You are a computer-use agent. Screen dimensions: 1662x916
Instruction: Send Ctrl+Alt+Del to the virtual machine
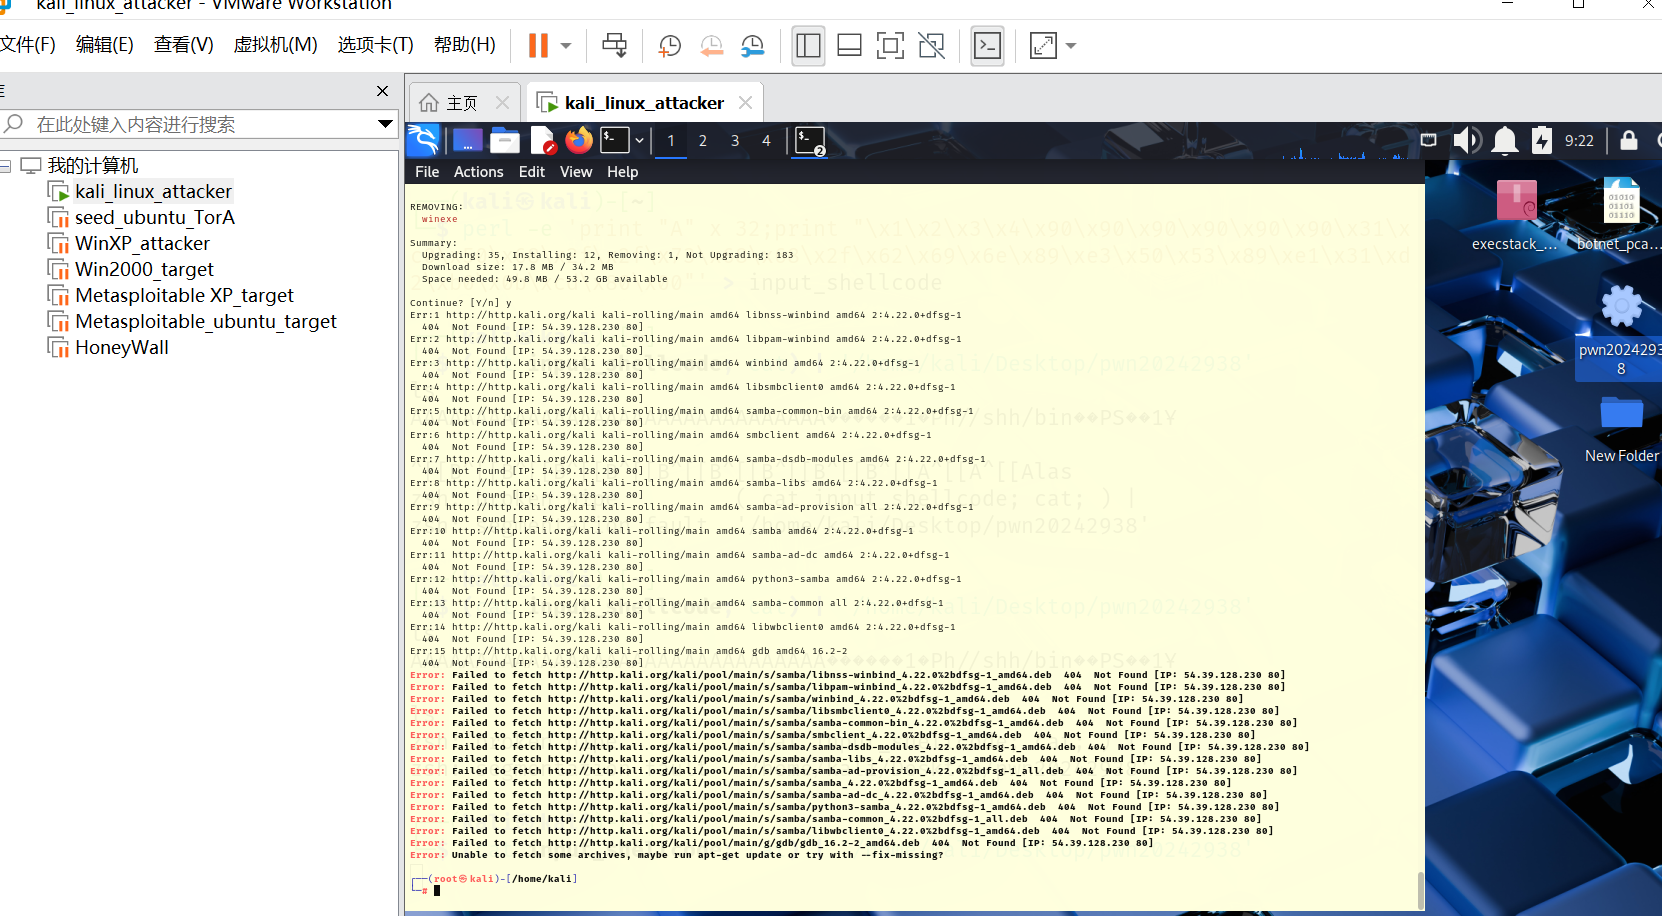pyautogui.click(x=614, y=46)
